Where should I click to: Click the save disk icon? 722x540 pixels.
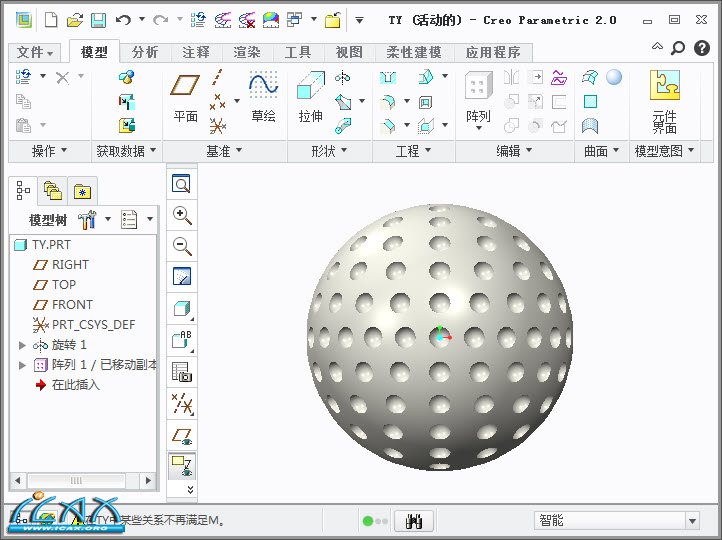(x=98, y=20)
